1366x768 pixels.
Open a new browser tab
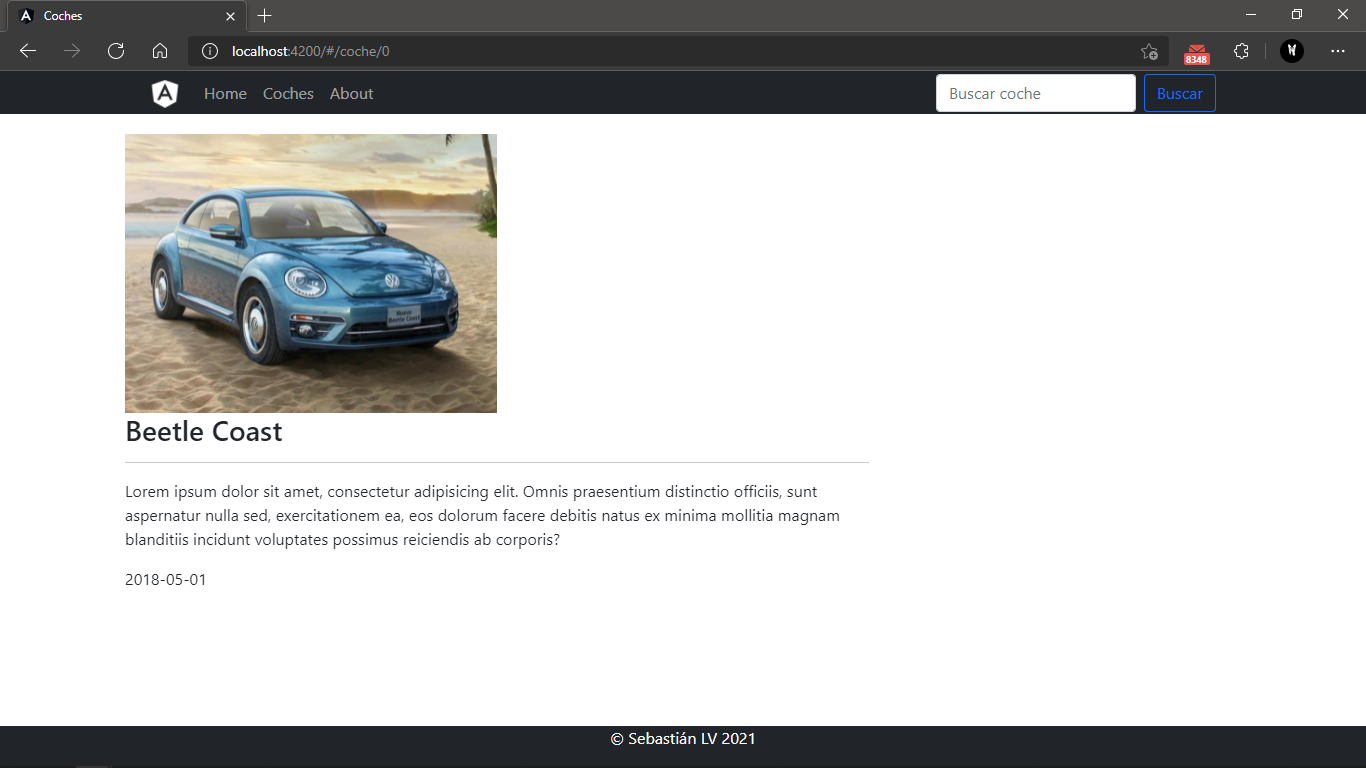coord(264,16)
